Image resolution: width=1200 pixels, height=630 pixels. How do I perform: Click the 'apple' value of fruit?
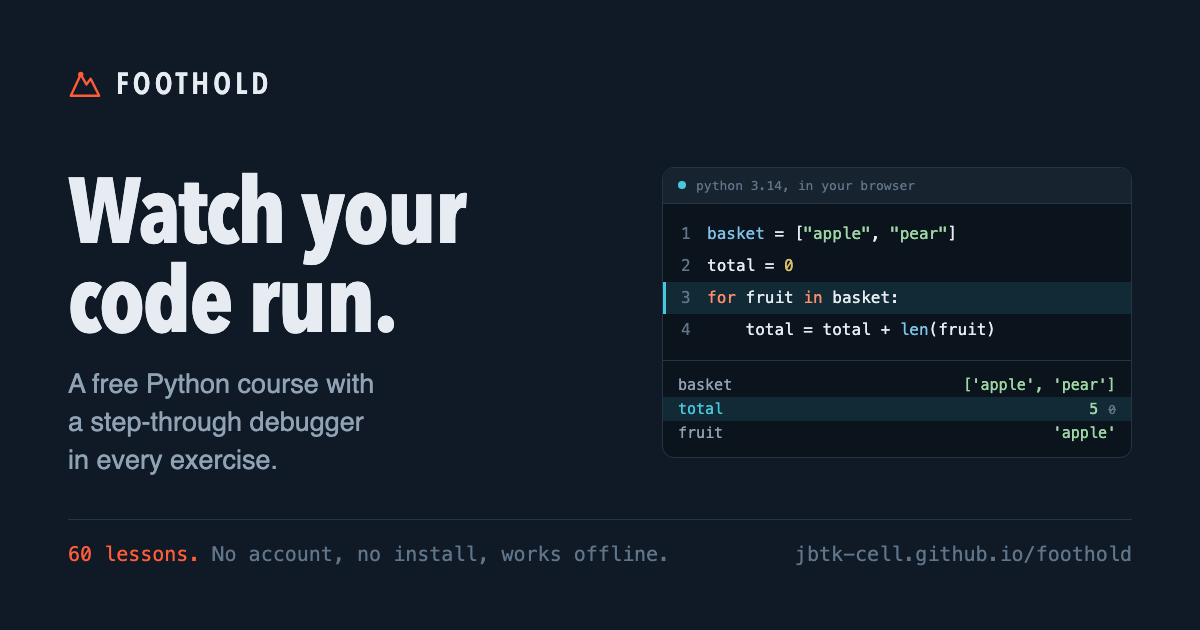pos(1085,433)
